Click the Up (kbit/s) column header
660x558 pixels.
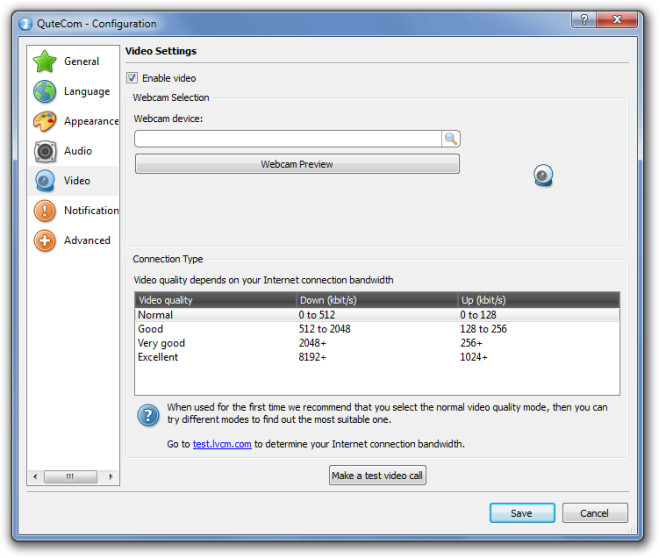[538, 300]
